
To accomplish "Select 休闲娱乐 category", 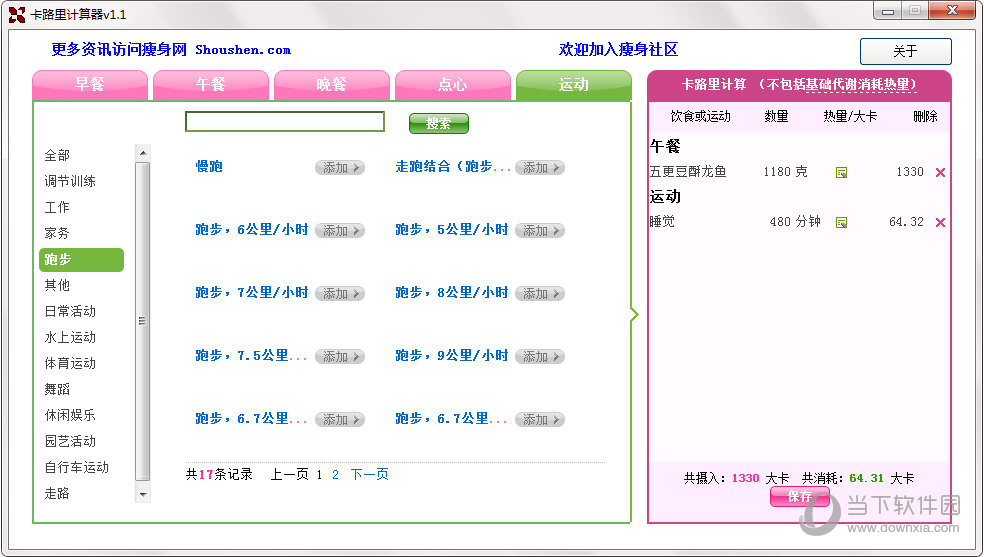I will [x=70, y=415].
